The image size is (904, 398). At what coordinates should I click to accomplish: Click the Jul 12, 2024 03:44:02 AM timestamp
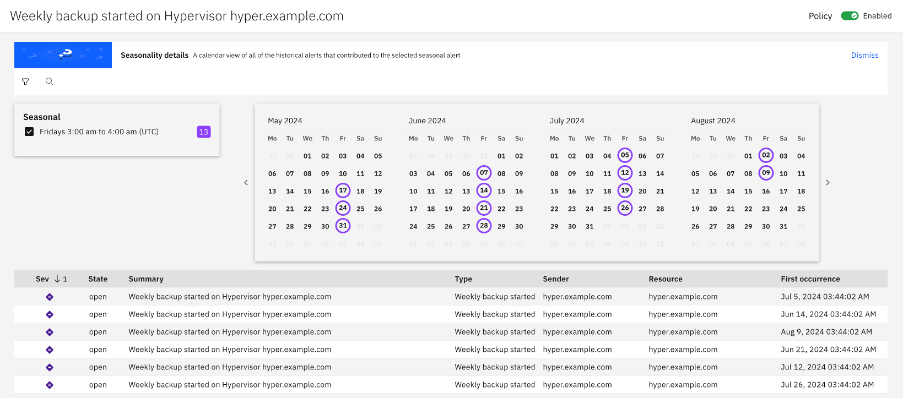pyautogui.click(x=827, y=367)
